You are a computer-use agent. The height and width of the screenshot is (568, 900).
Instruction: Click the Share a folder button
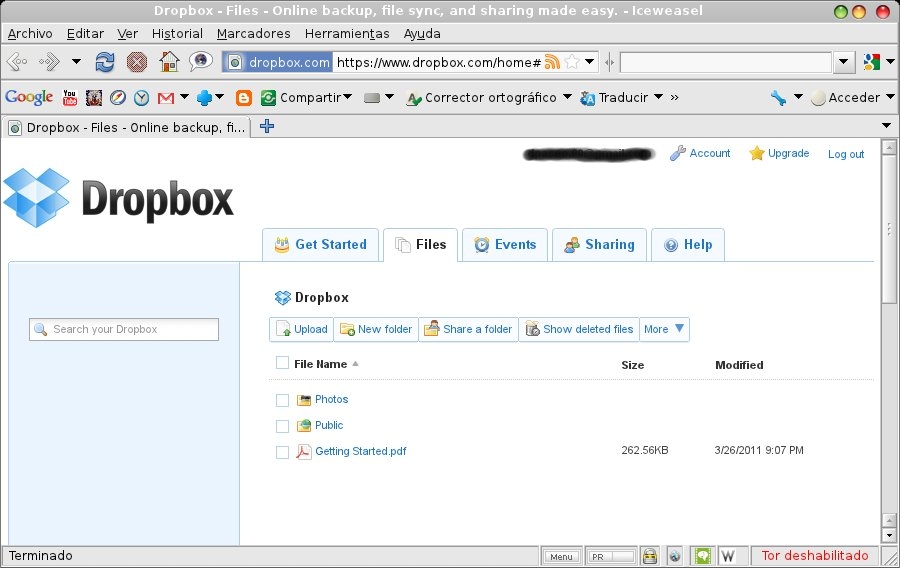click(468, 329)
